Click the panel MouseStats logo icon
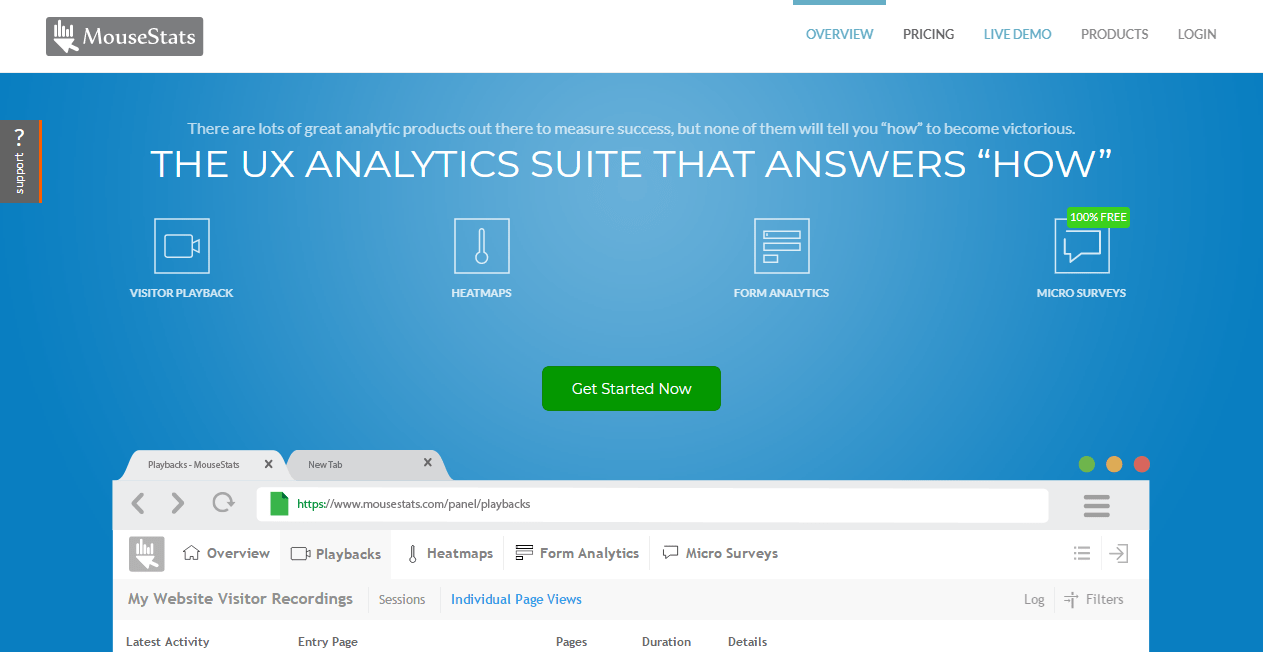 tap(147, 554)
